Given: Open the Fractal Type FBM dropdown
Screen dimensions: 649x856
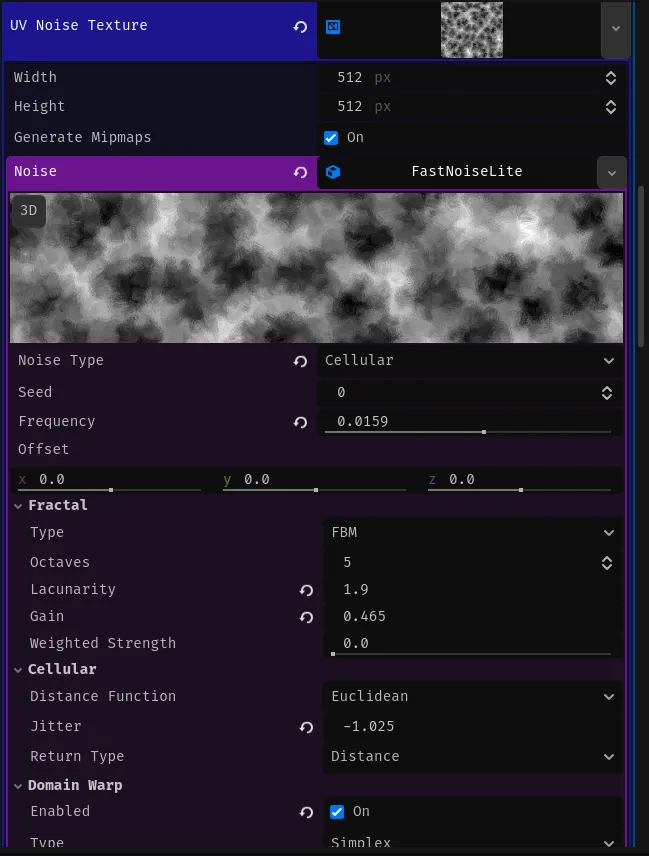Looking at the screenshot, I should point(470,532).
